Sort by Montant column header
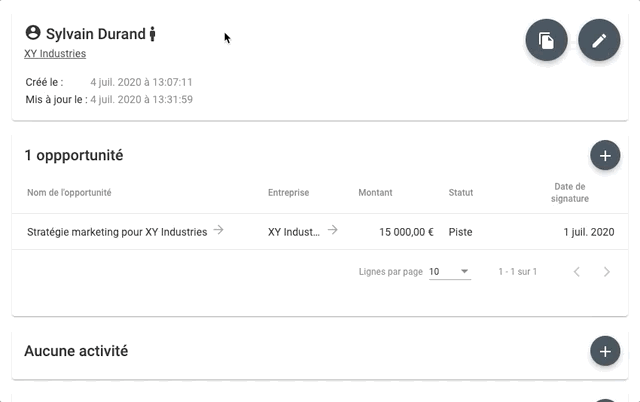Screen dimensions: 640x402 375,193
